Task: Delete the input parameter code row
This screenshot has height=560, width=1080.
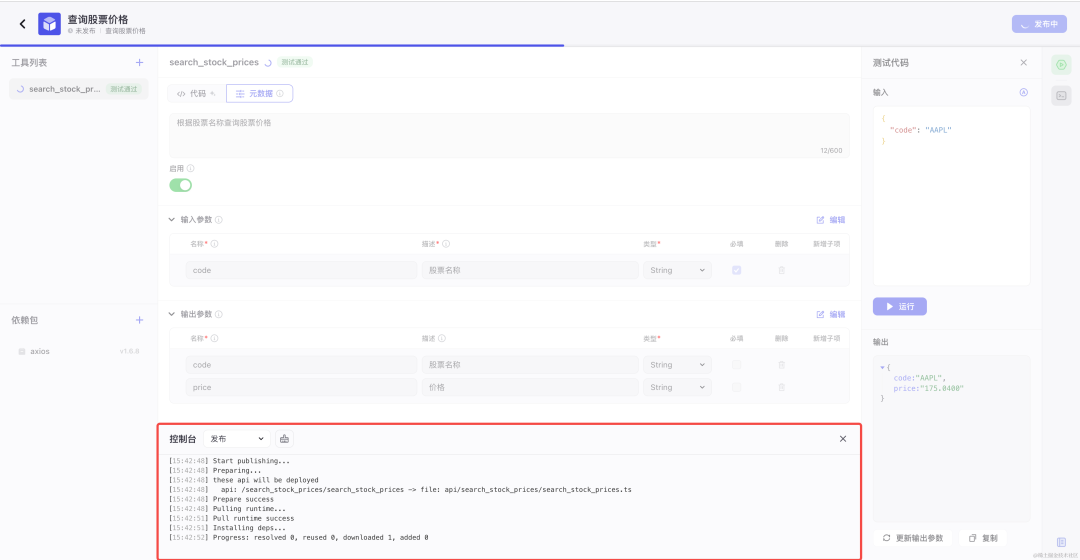Action: [x=781, y=270]
